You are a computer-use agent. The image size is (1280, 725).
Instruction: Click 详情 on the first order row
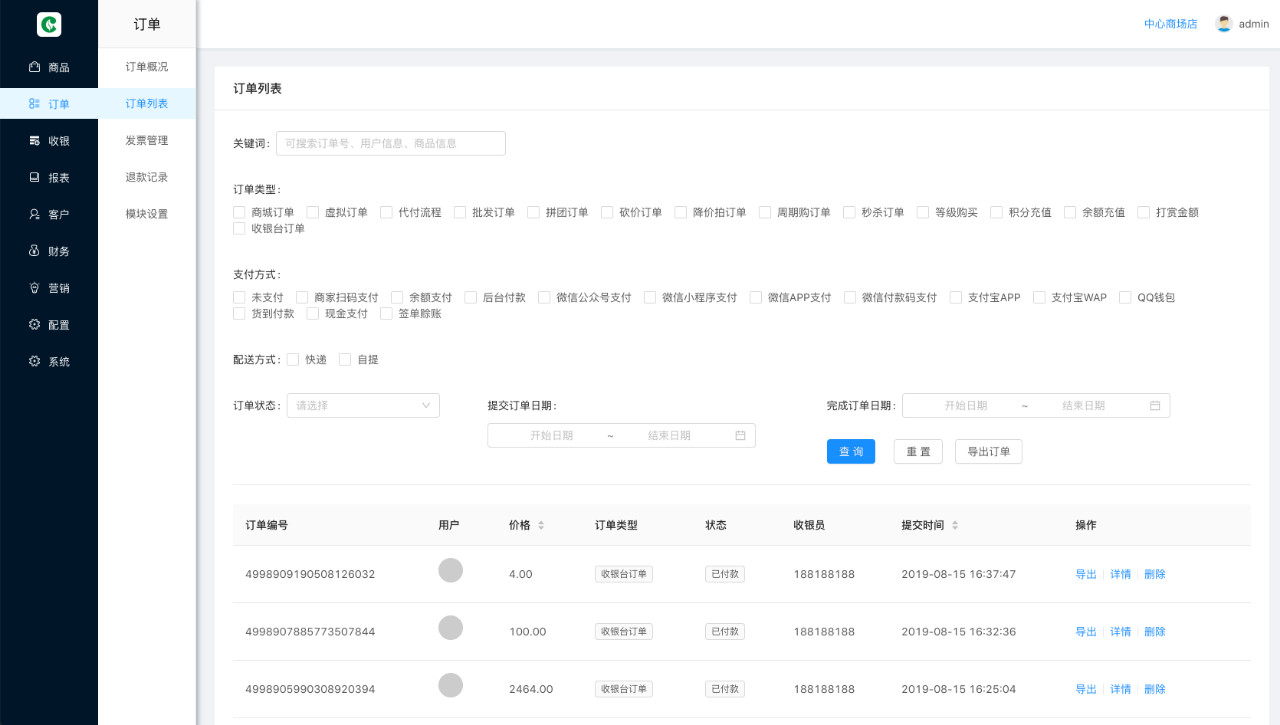[x=1120, y=574]
